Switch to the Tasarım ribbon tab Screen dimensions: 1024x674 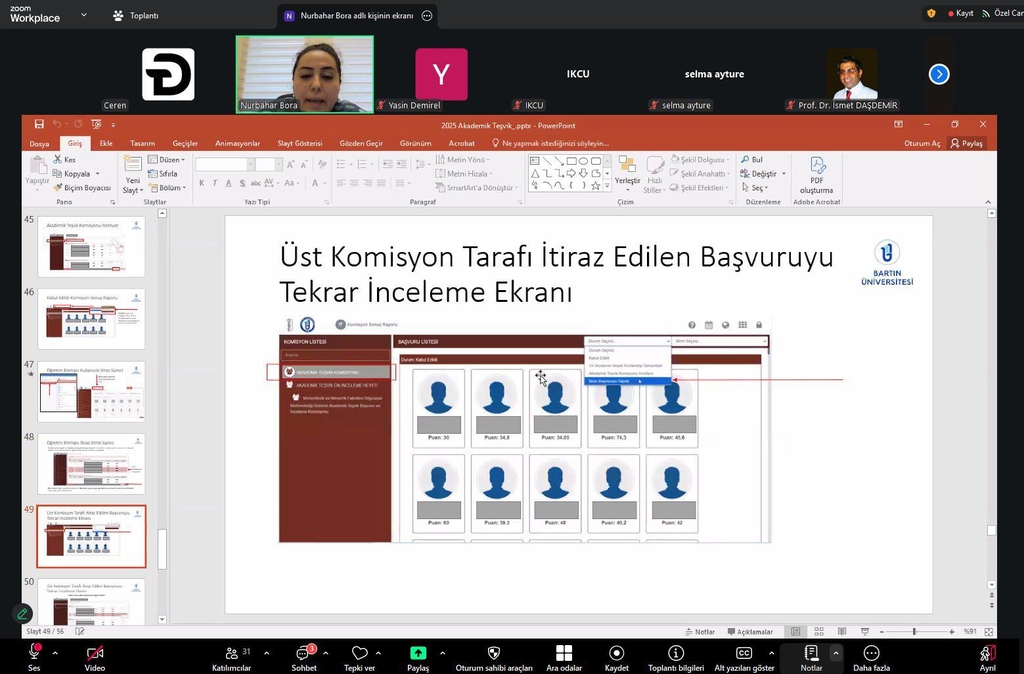[x=142, y=143]
